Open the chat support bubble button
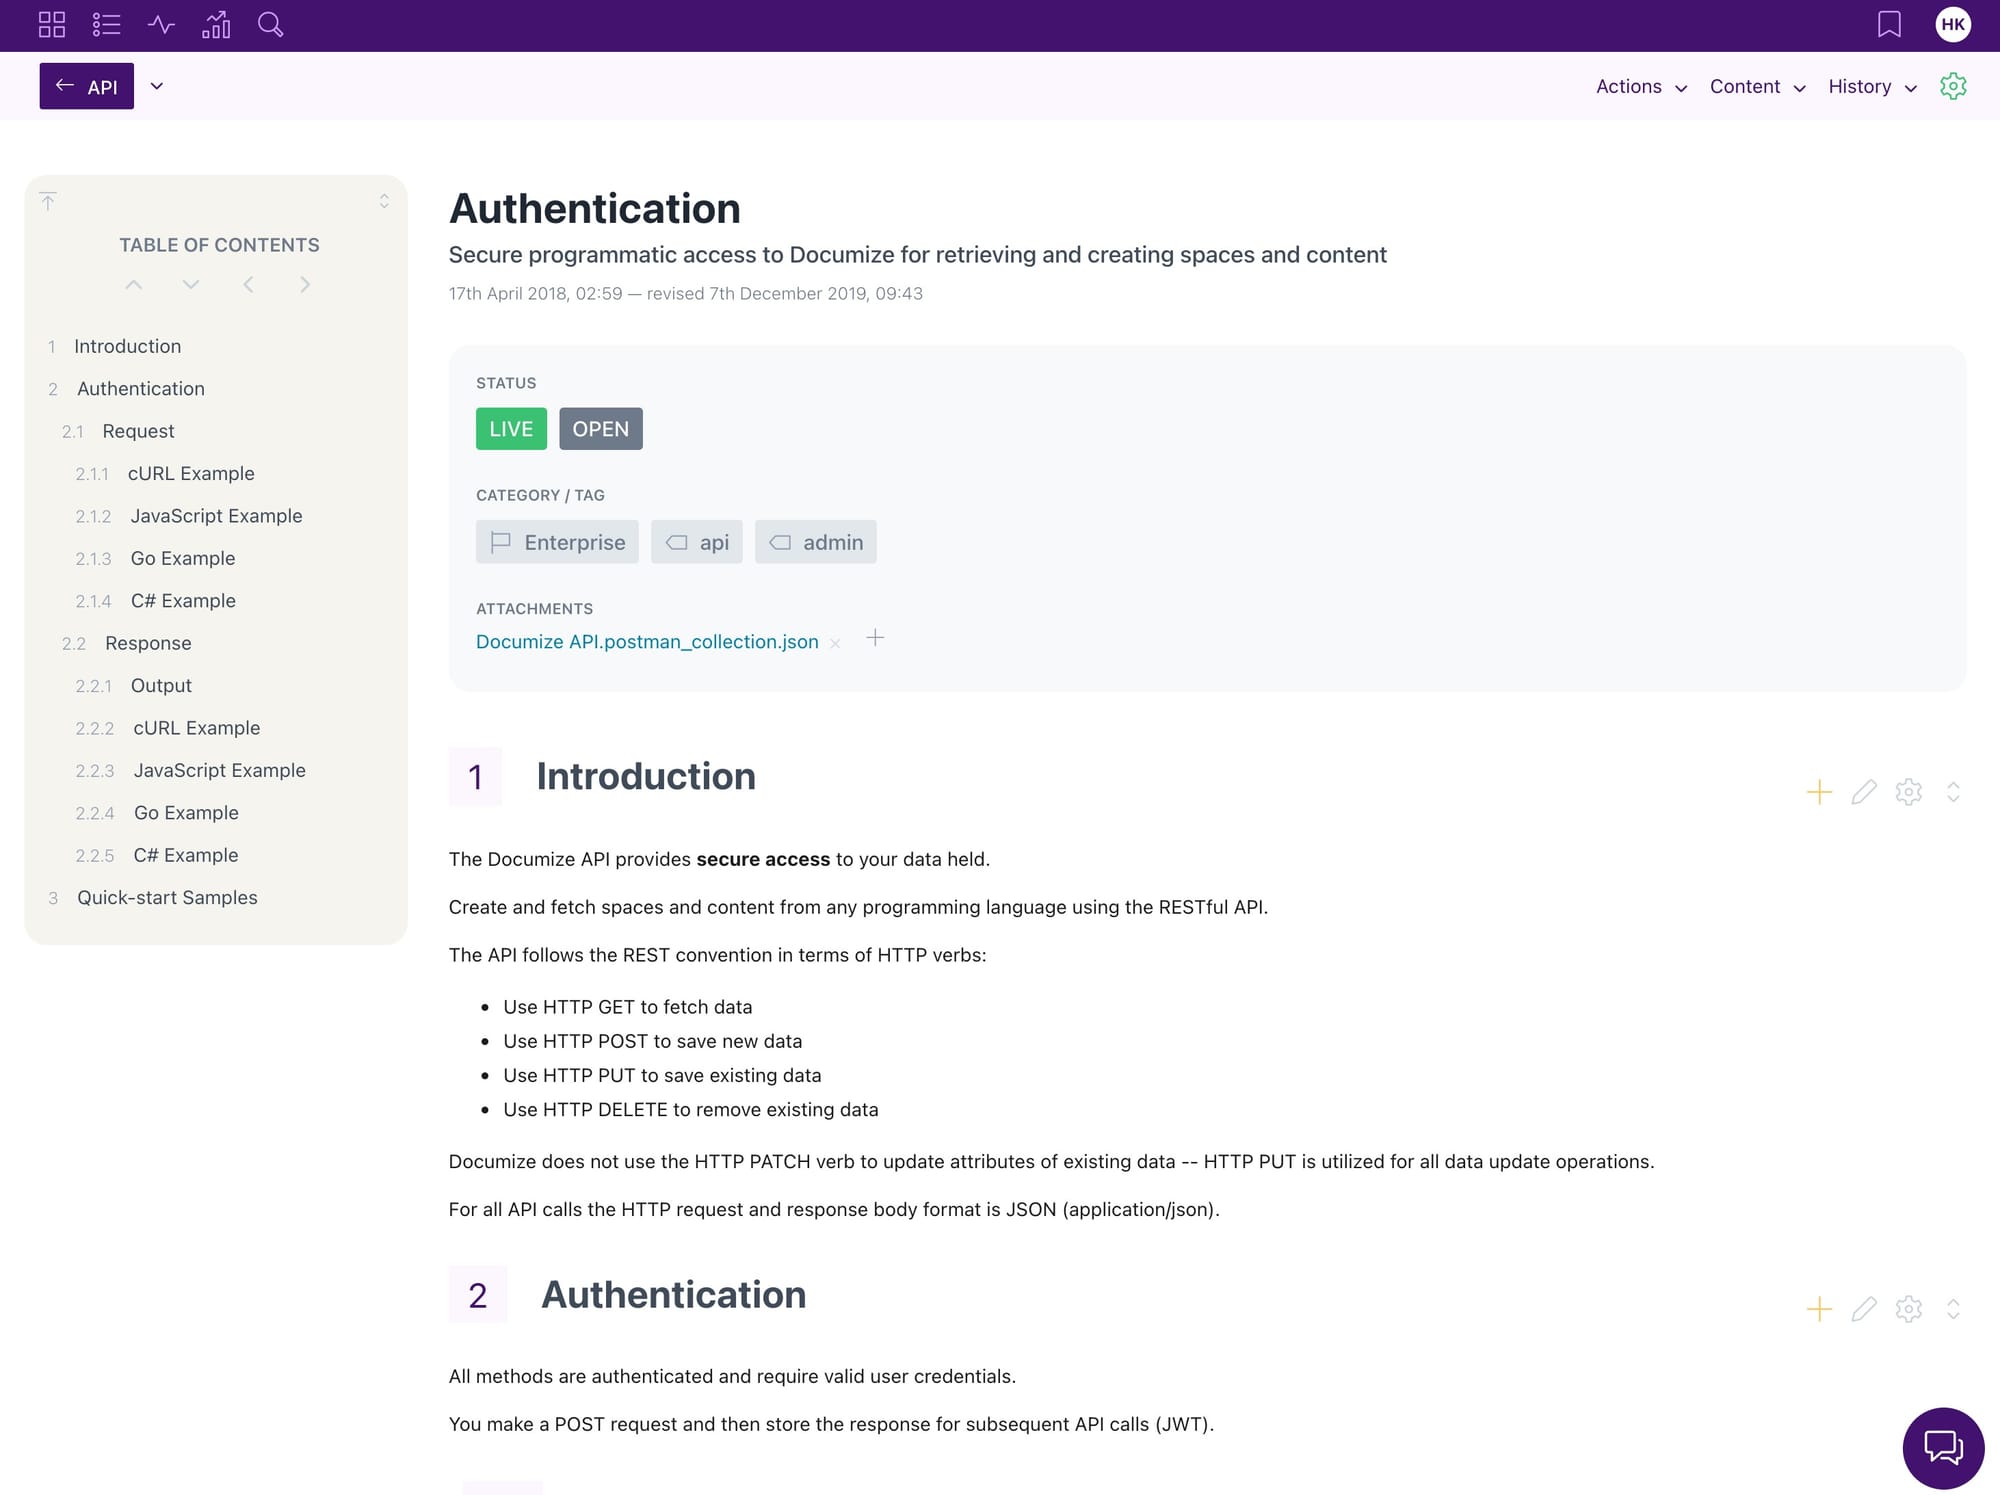Viewport: 2000px width, 1495px height. 1942,1447
